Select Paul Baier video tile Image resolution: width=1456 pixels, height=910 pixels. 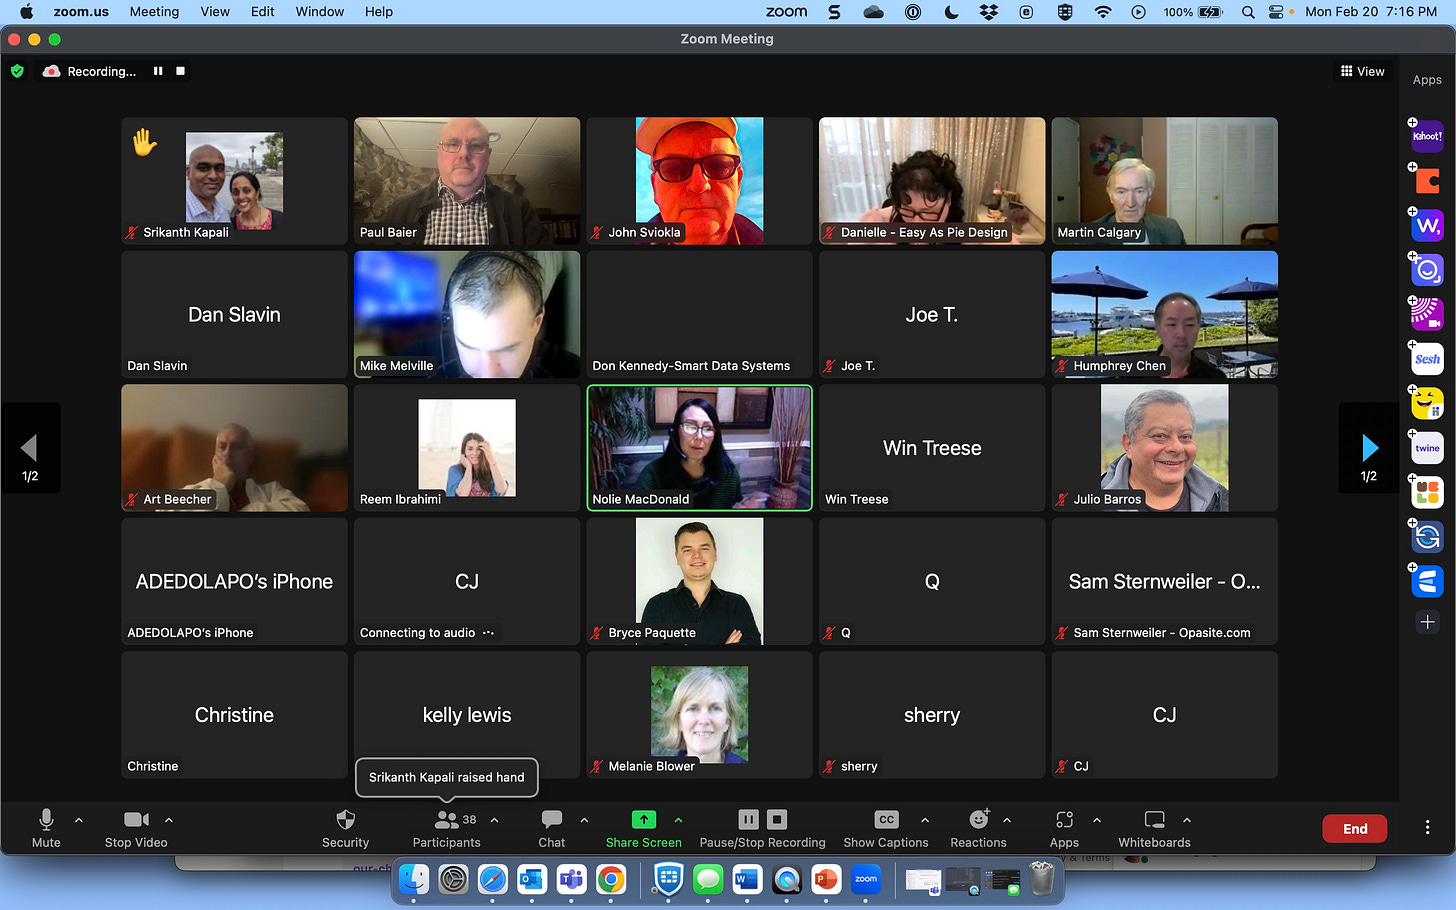pyautogui.click(x=467, y=181)
